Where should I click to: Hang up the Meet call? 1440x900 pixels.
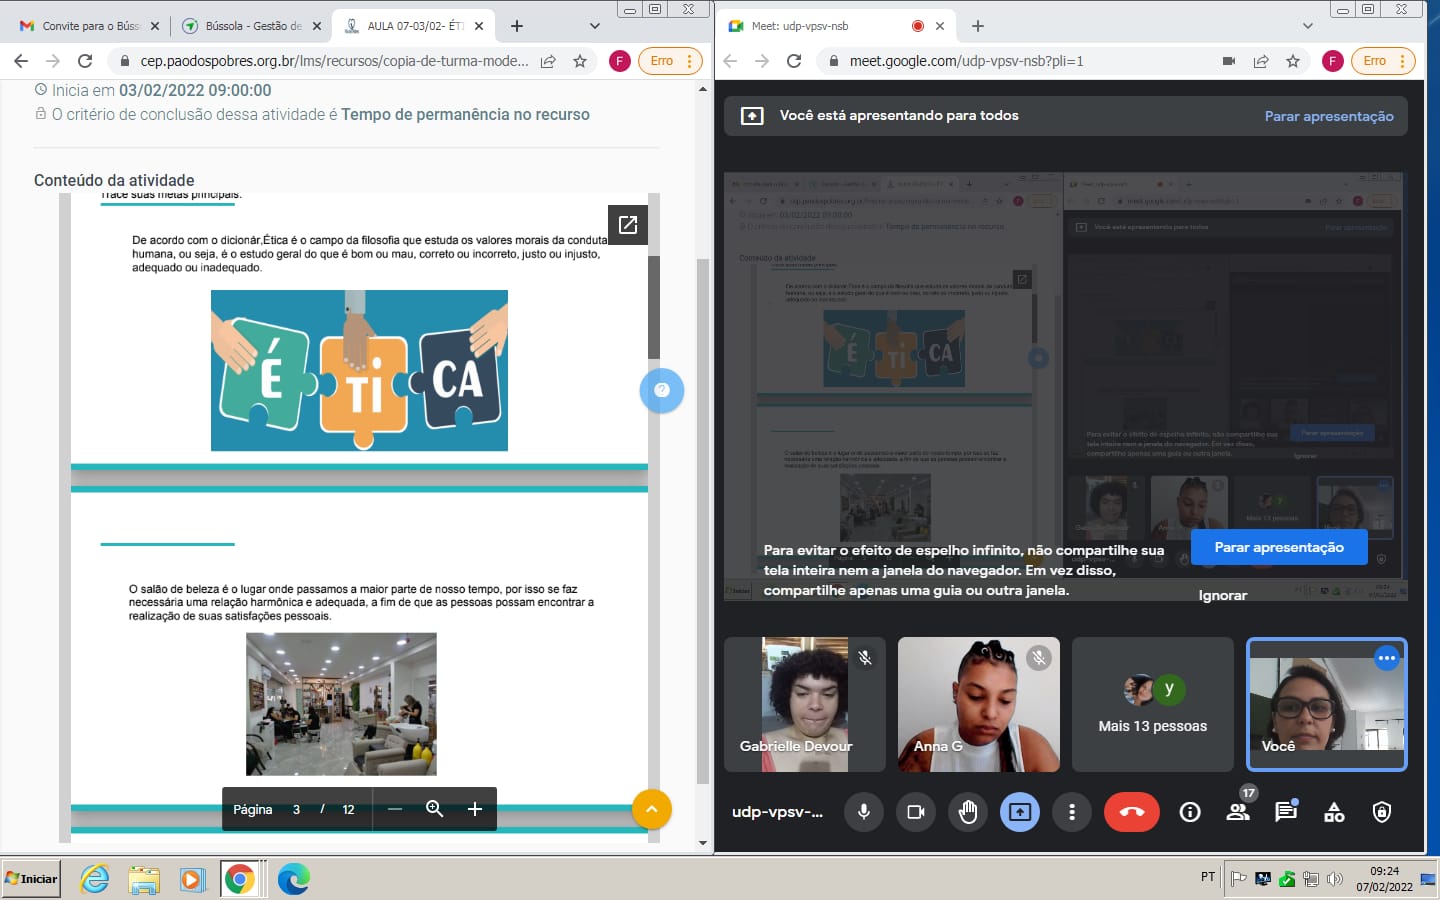pyautogui.click(x=1131, y=812)
